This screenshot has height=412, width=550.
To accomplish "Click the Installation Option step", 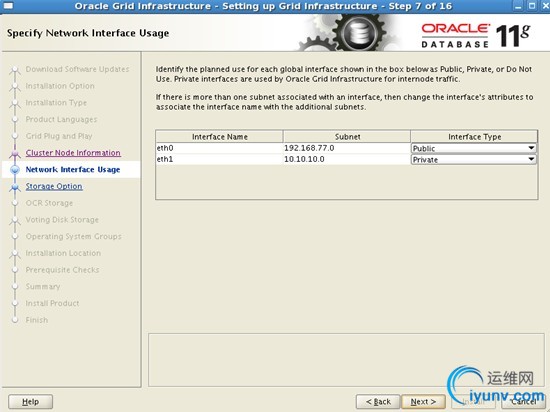I will [x=60, y=86].
